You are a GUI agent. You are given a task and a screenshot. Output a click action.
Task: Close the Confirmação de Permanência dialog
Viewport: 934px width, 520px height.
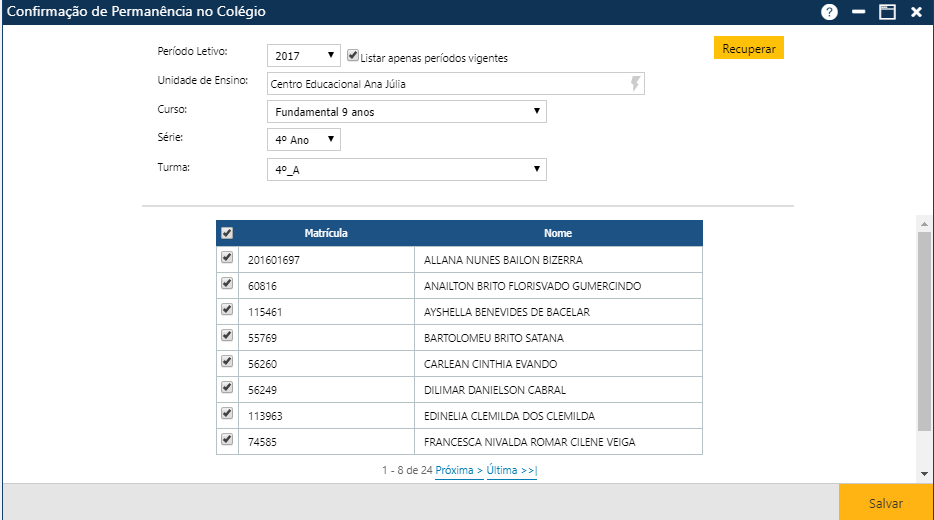coord(915,12)
